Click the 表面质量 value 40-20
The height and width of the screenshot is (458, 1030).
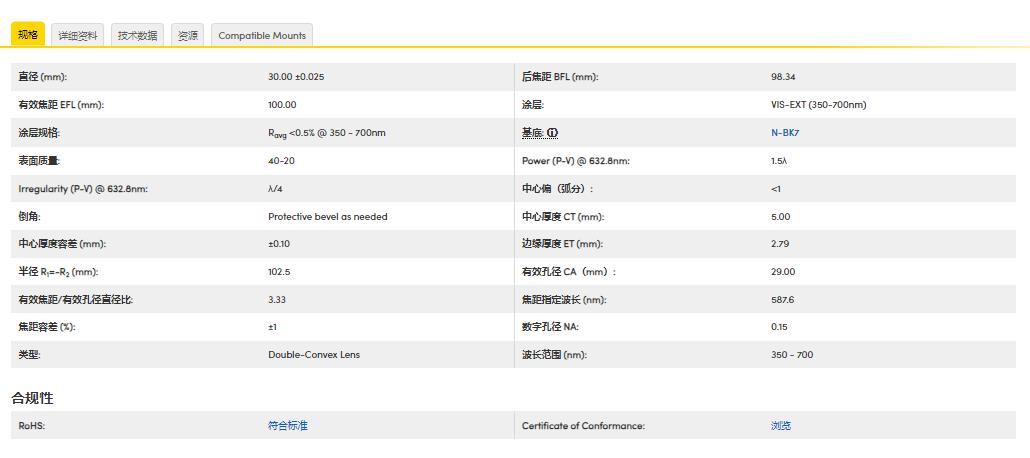(x=281, y=161)
